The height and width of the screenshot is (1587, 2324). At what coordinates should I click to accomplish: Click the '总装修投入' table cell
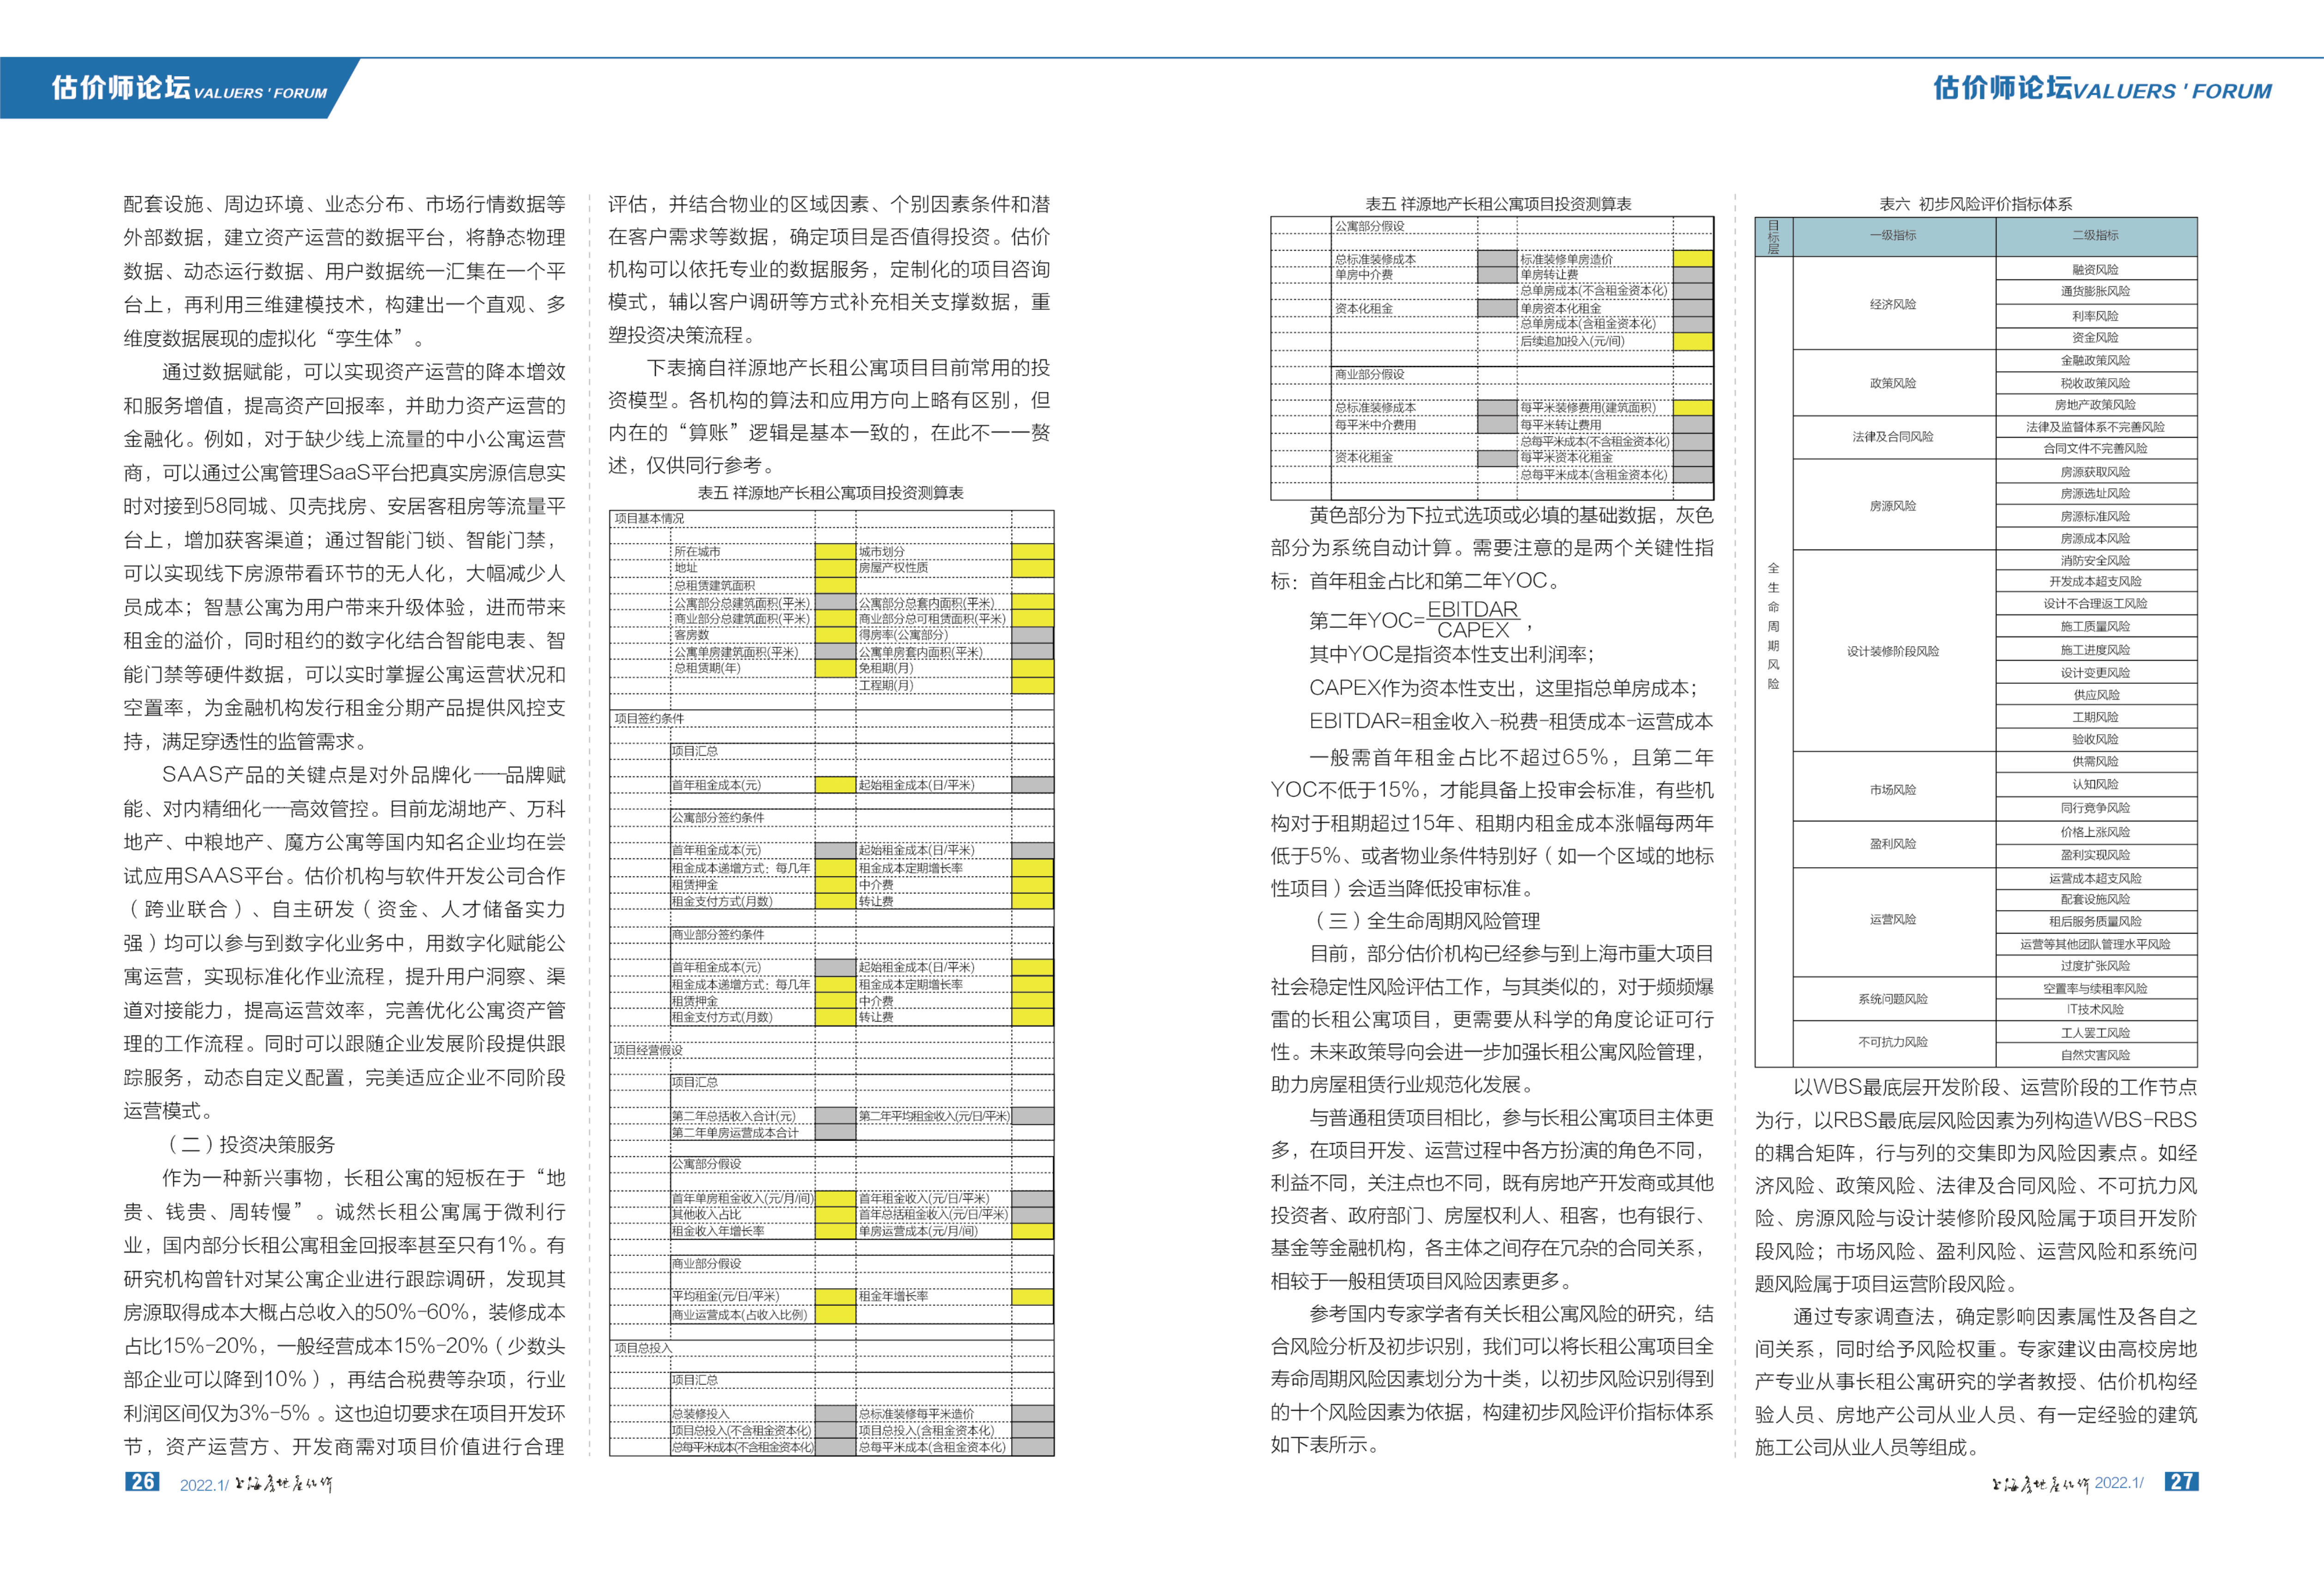[x=743, y=1414]
